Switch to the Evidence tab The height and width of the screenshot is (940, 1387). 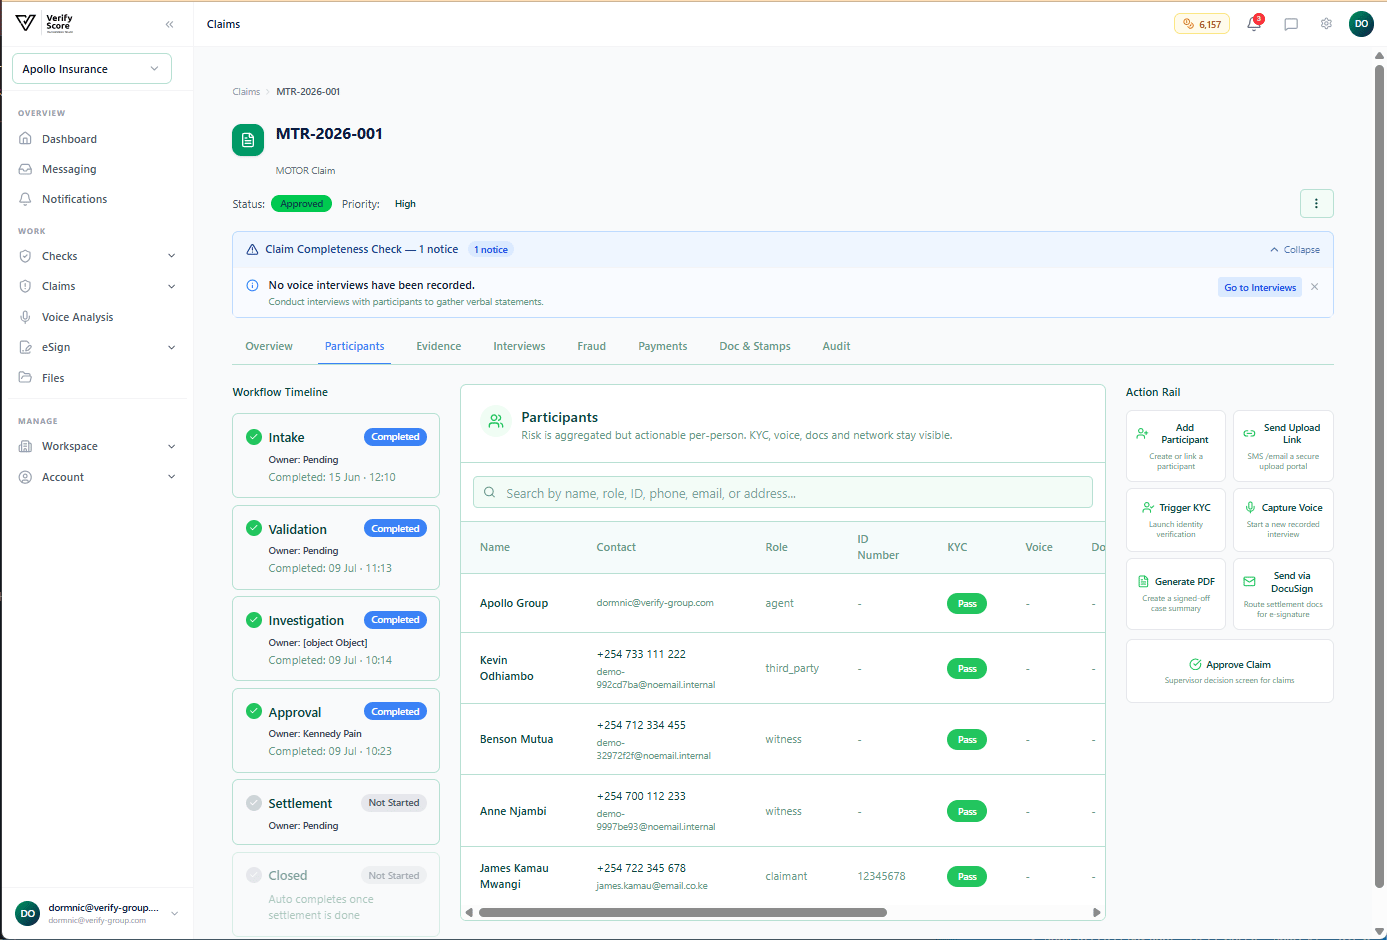point(439,347)
